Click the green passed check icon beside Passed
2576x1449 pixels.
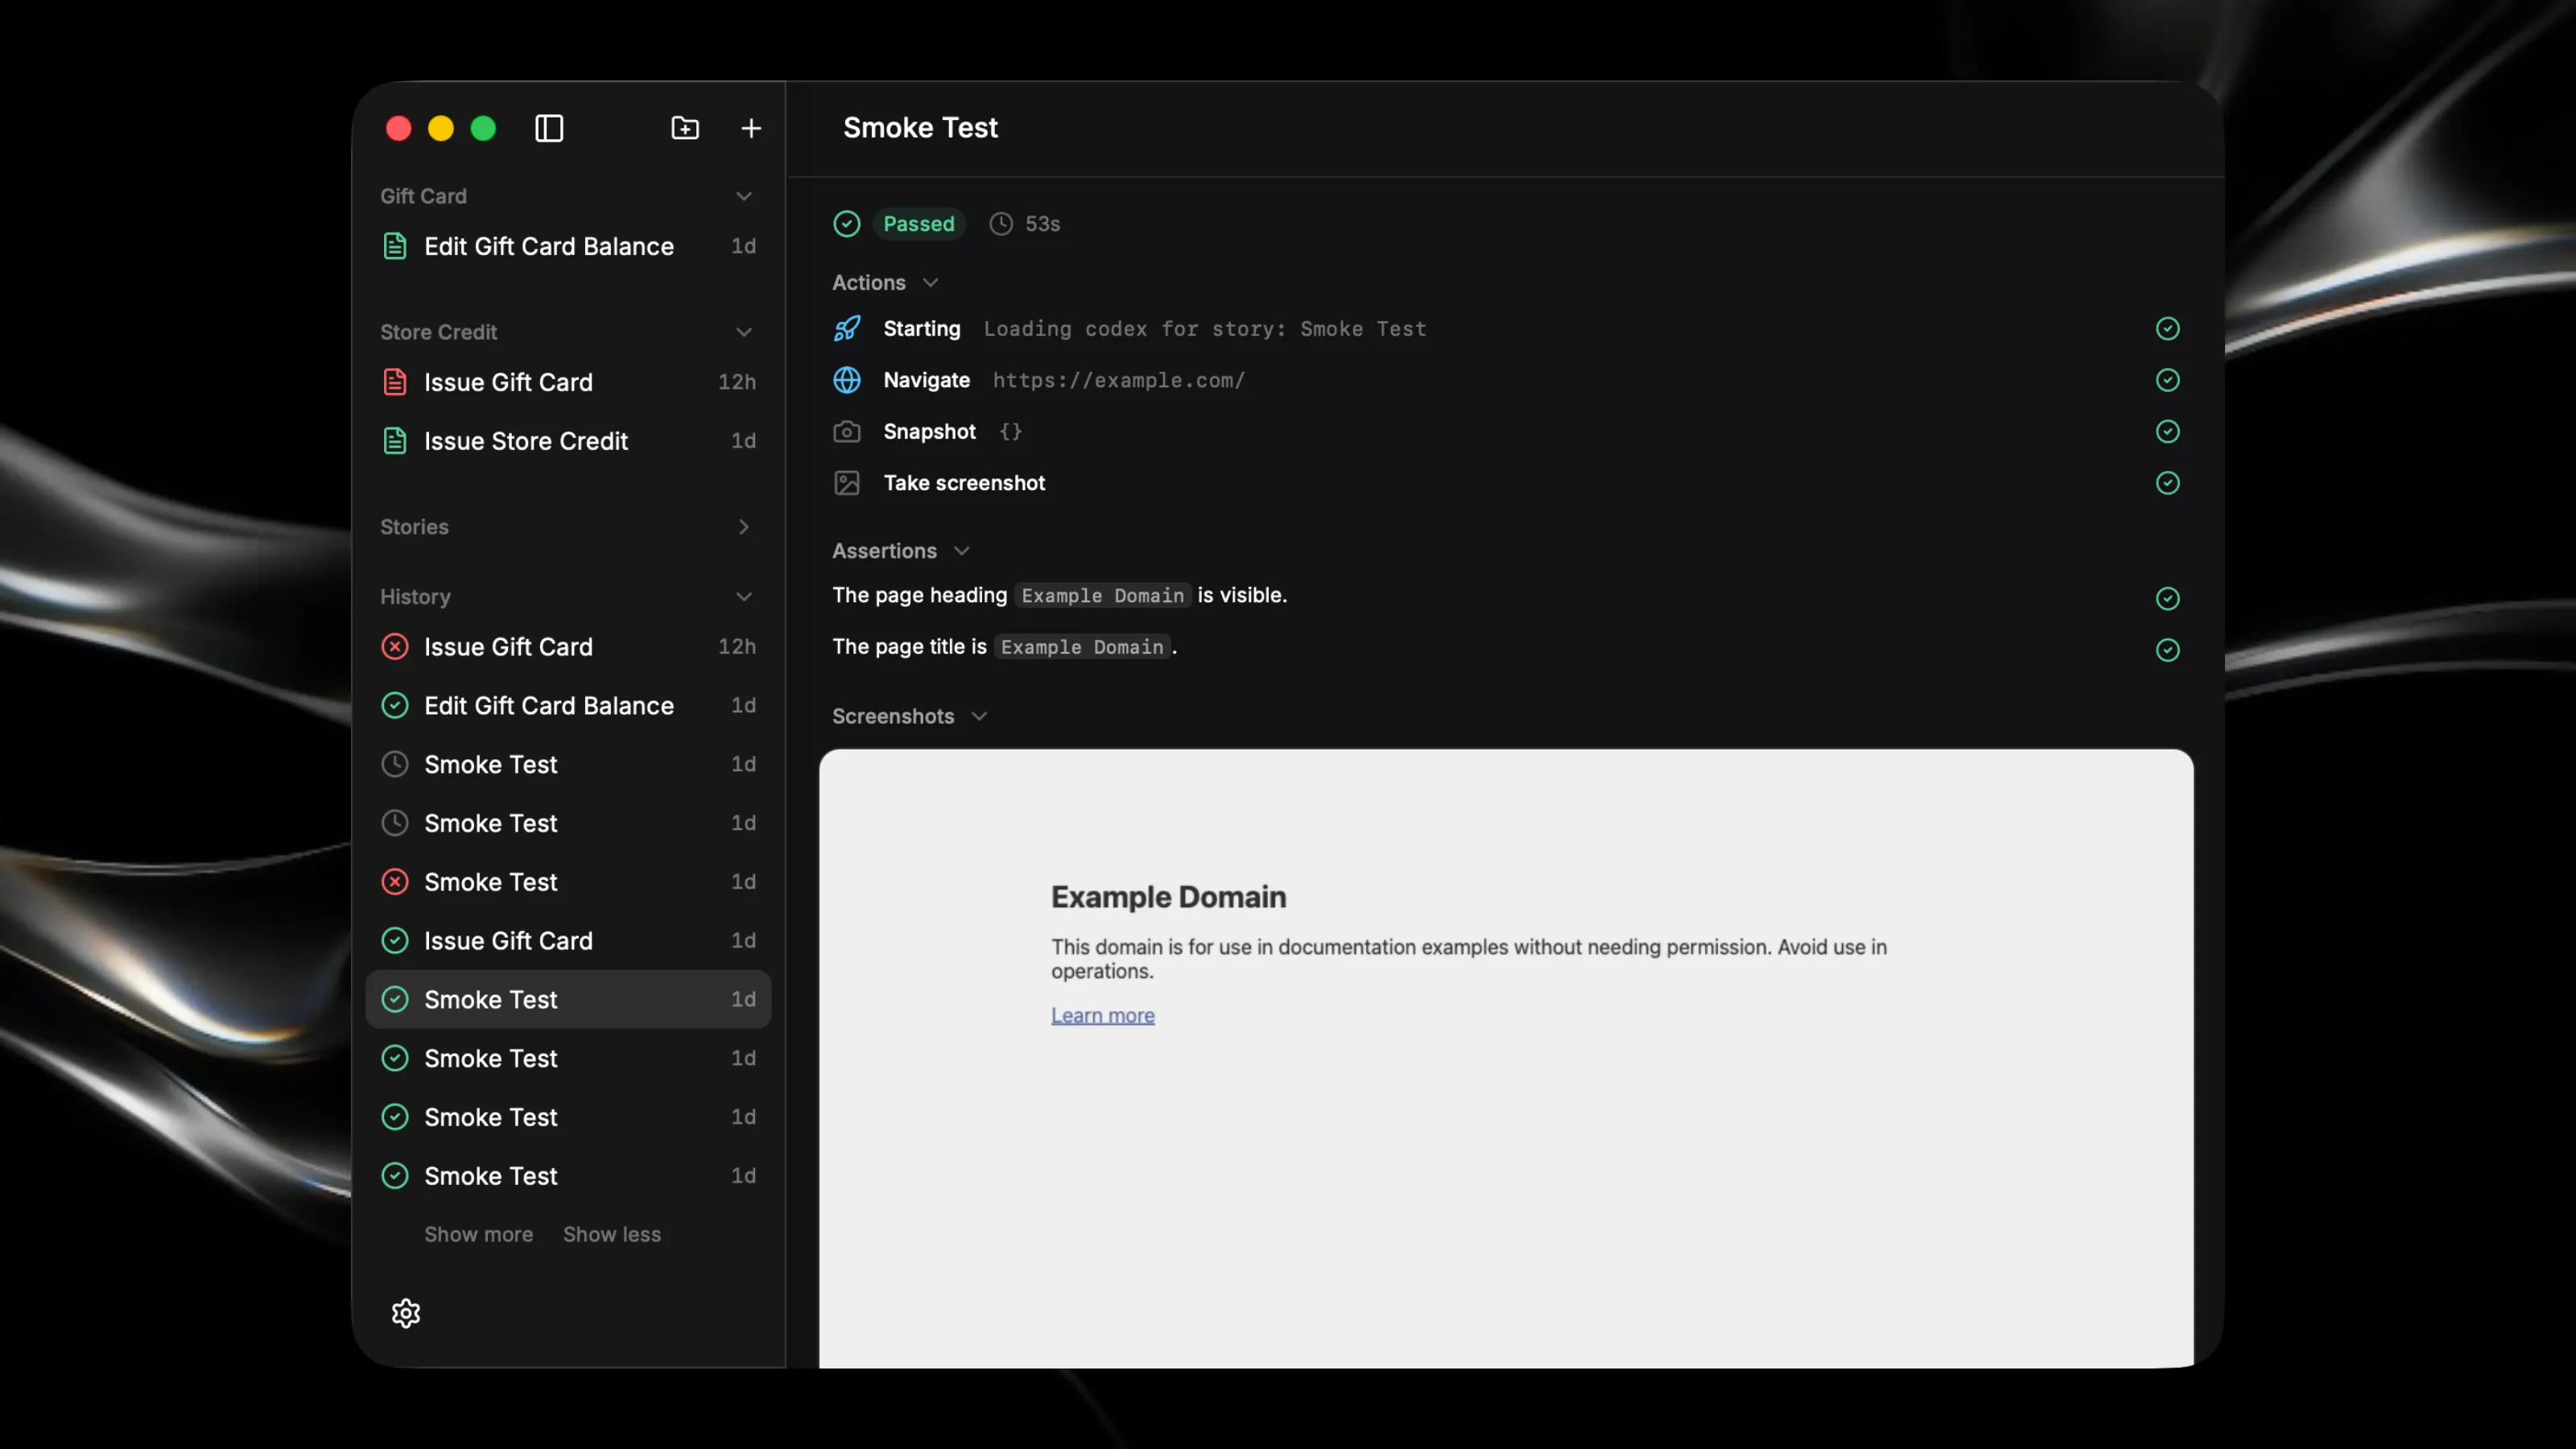[x=847, y=224]
